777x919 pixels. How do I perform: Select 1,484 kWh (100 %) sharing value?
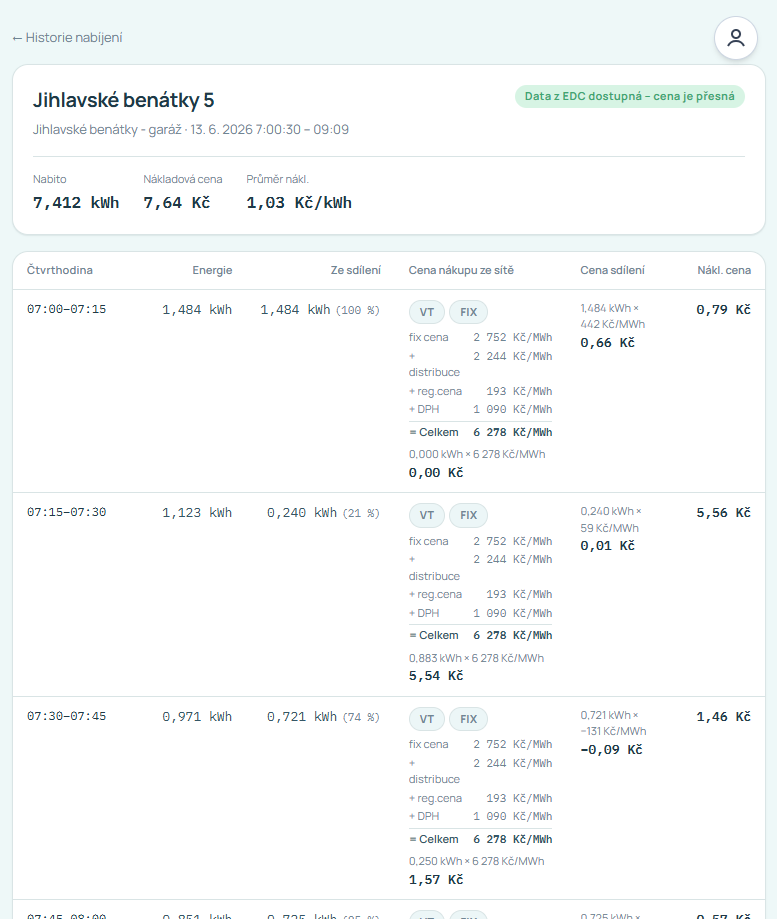click(320, 309)
